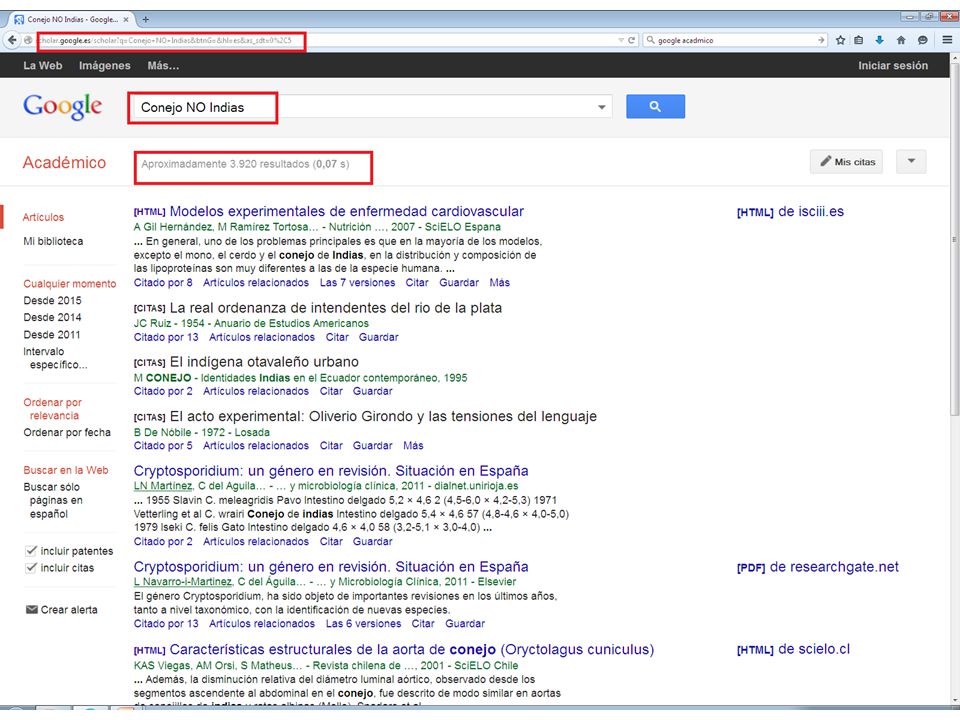The height and width of the screenshot is (720, 960).
Task: Click Guardar under La real ordenanza result
Action: [378, 337]
